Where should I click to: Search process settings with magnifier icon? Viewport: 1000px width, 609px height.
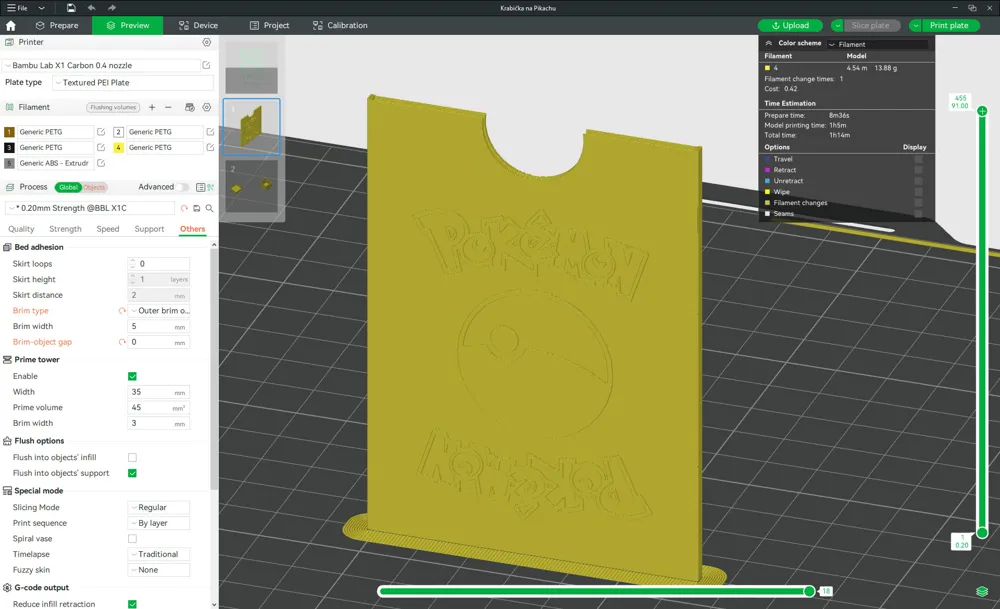point(209,208)
